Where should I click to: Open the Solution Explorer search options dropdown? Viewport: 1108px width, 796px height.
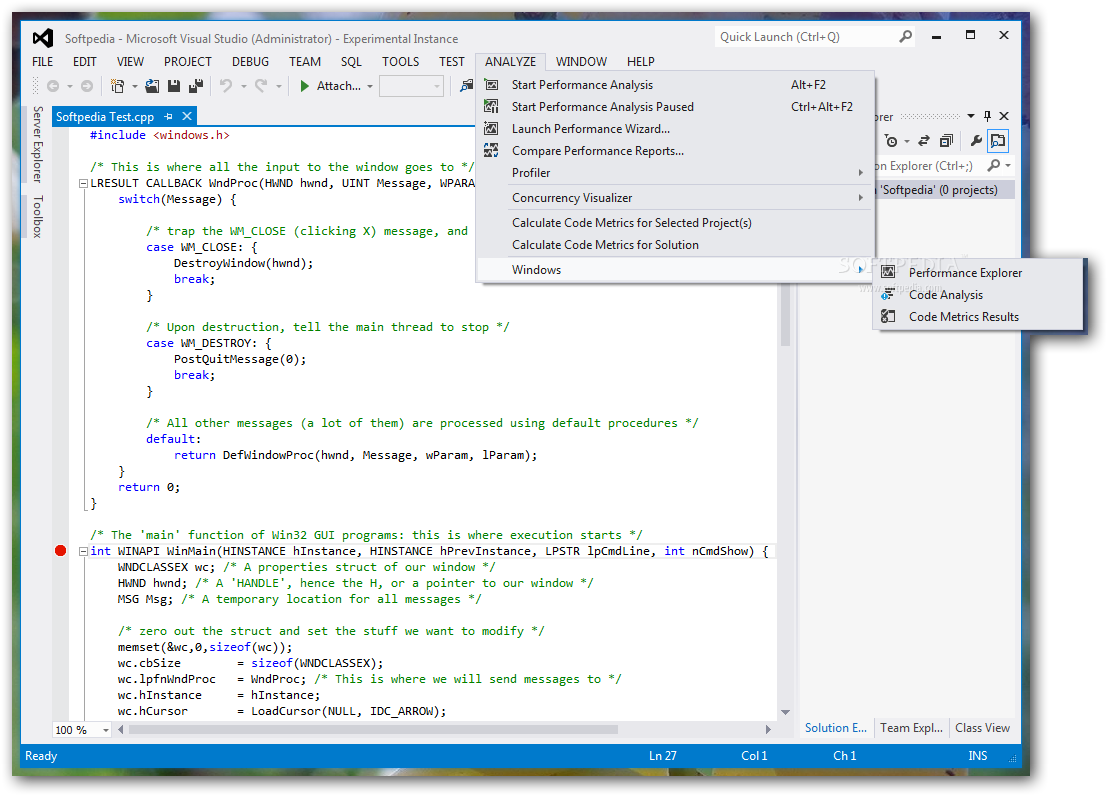click(x=1008, y=165)
